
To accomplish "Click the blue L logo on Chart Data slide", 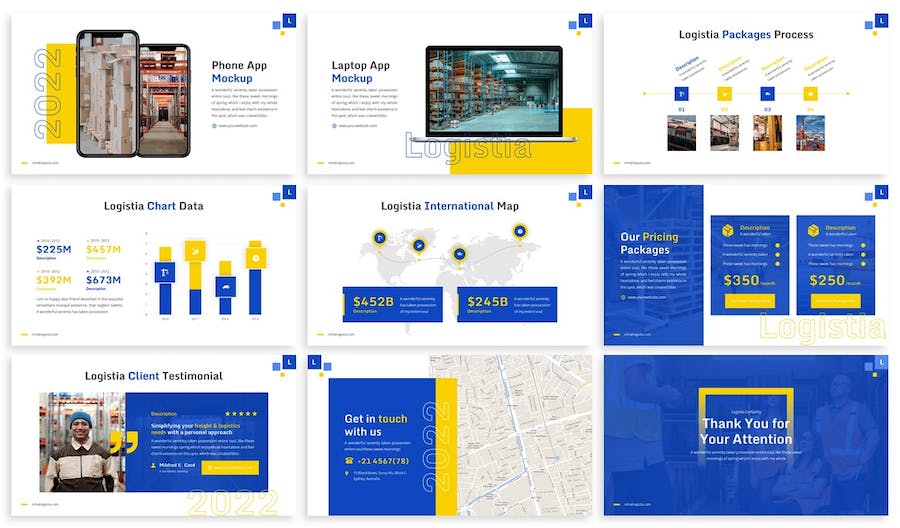I will point(289,191).
